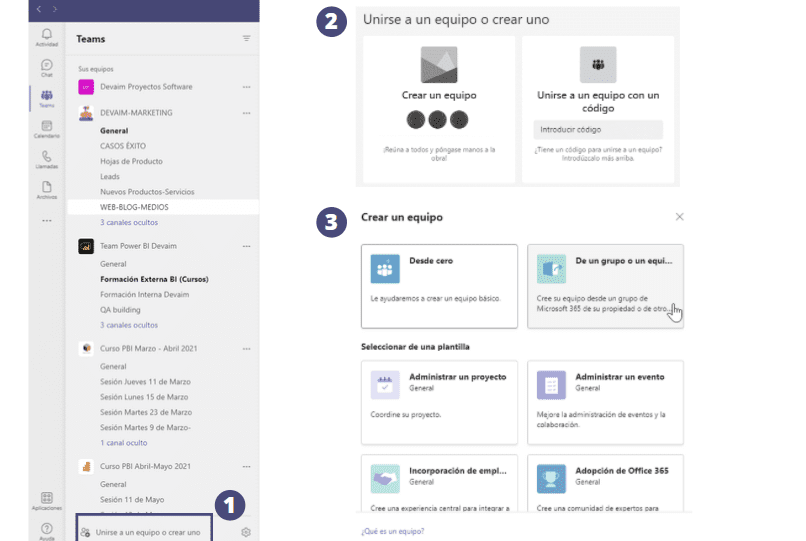The width and height of the screenshot is (806, 541).
Task: Open the Llamadas phone icon
Action: (x=47, y=156)
